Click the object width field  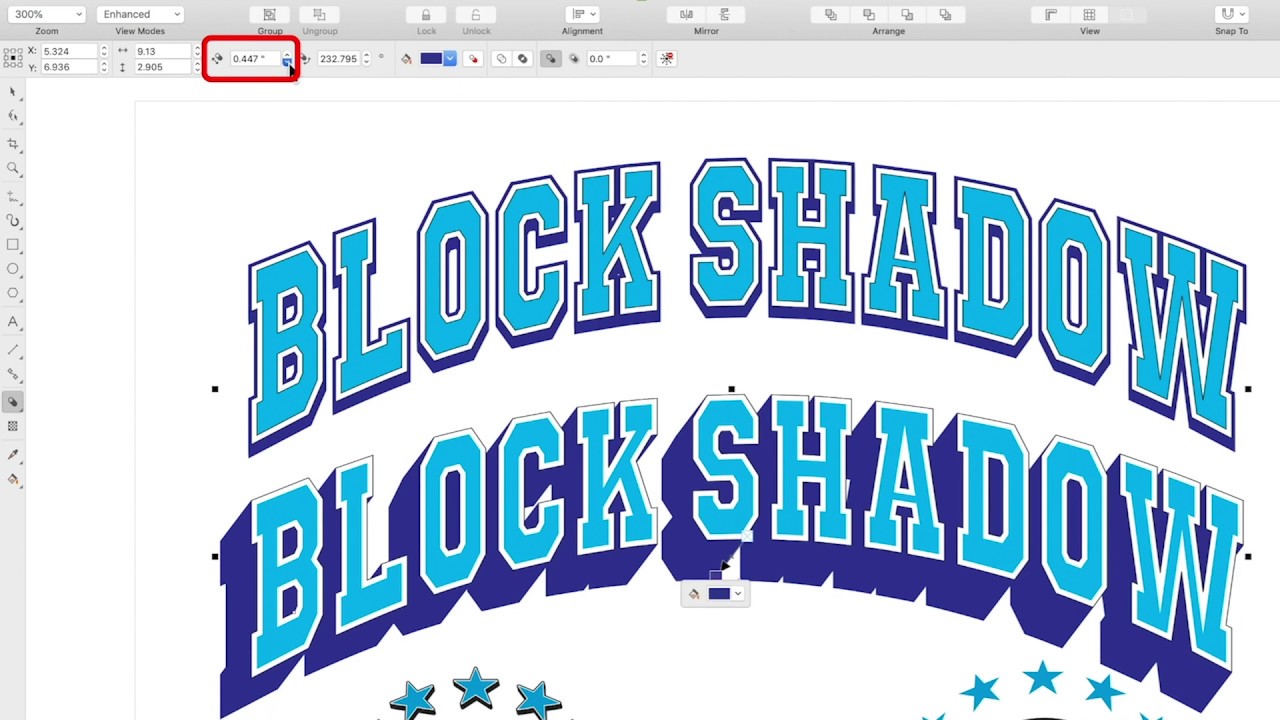point(162,51)
